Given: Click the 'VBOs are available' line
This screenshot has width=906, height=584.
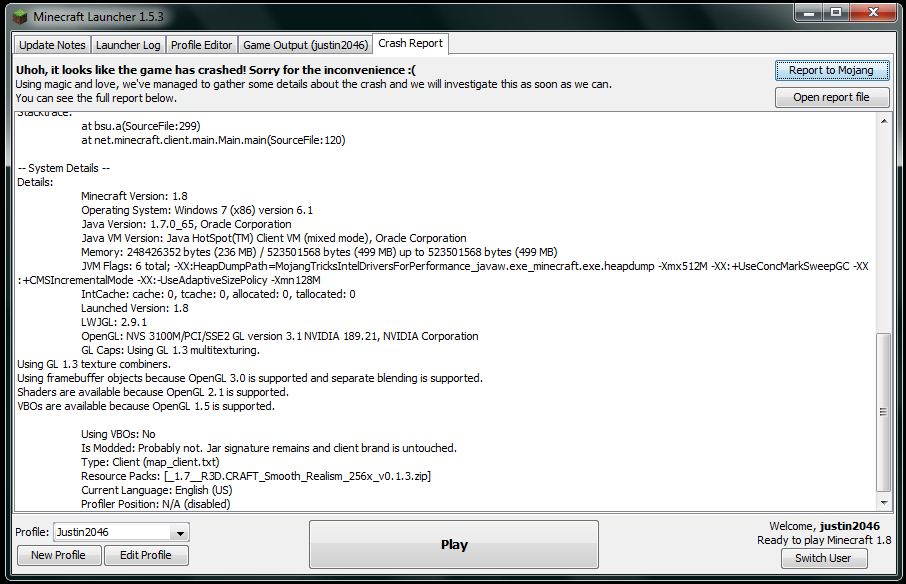Looking at the screenshot, I should pyautogui.click(x=146, y=406).
